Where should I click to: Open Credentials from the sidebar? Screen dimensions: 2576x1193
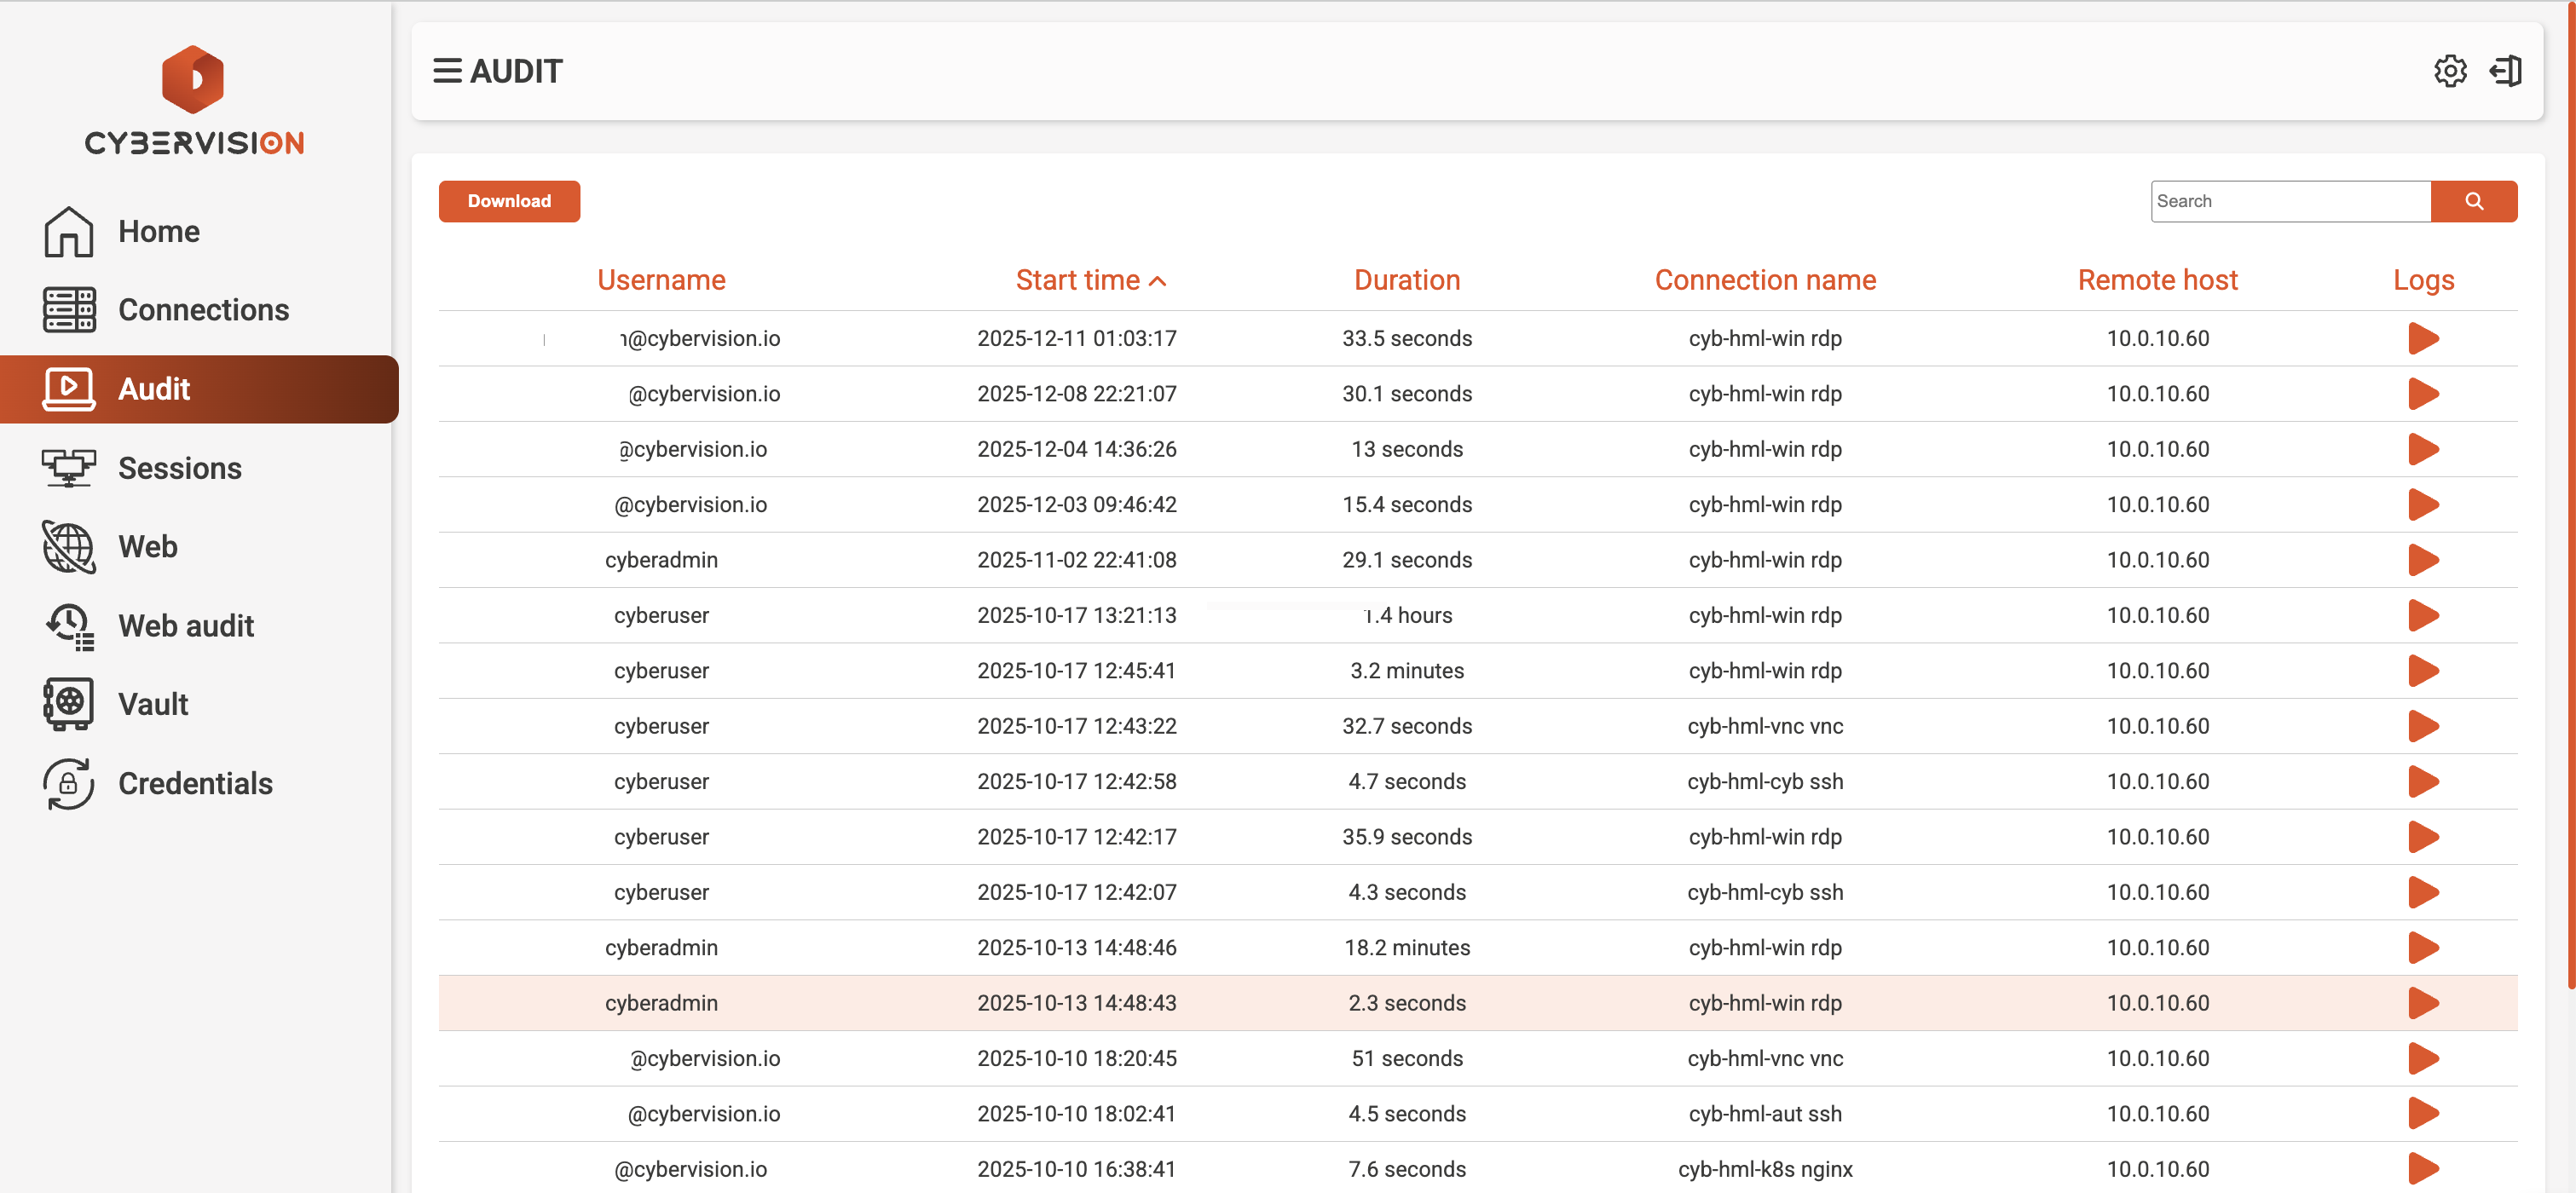[195, 783]
